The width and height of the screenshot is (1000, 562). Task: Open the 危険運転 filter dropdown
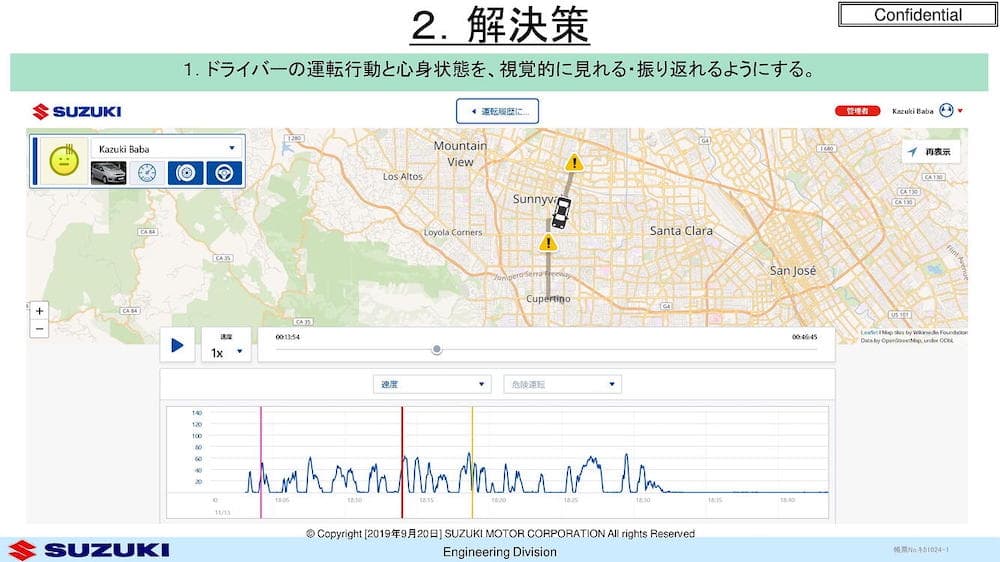click(562, 384)
